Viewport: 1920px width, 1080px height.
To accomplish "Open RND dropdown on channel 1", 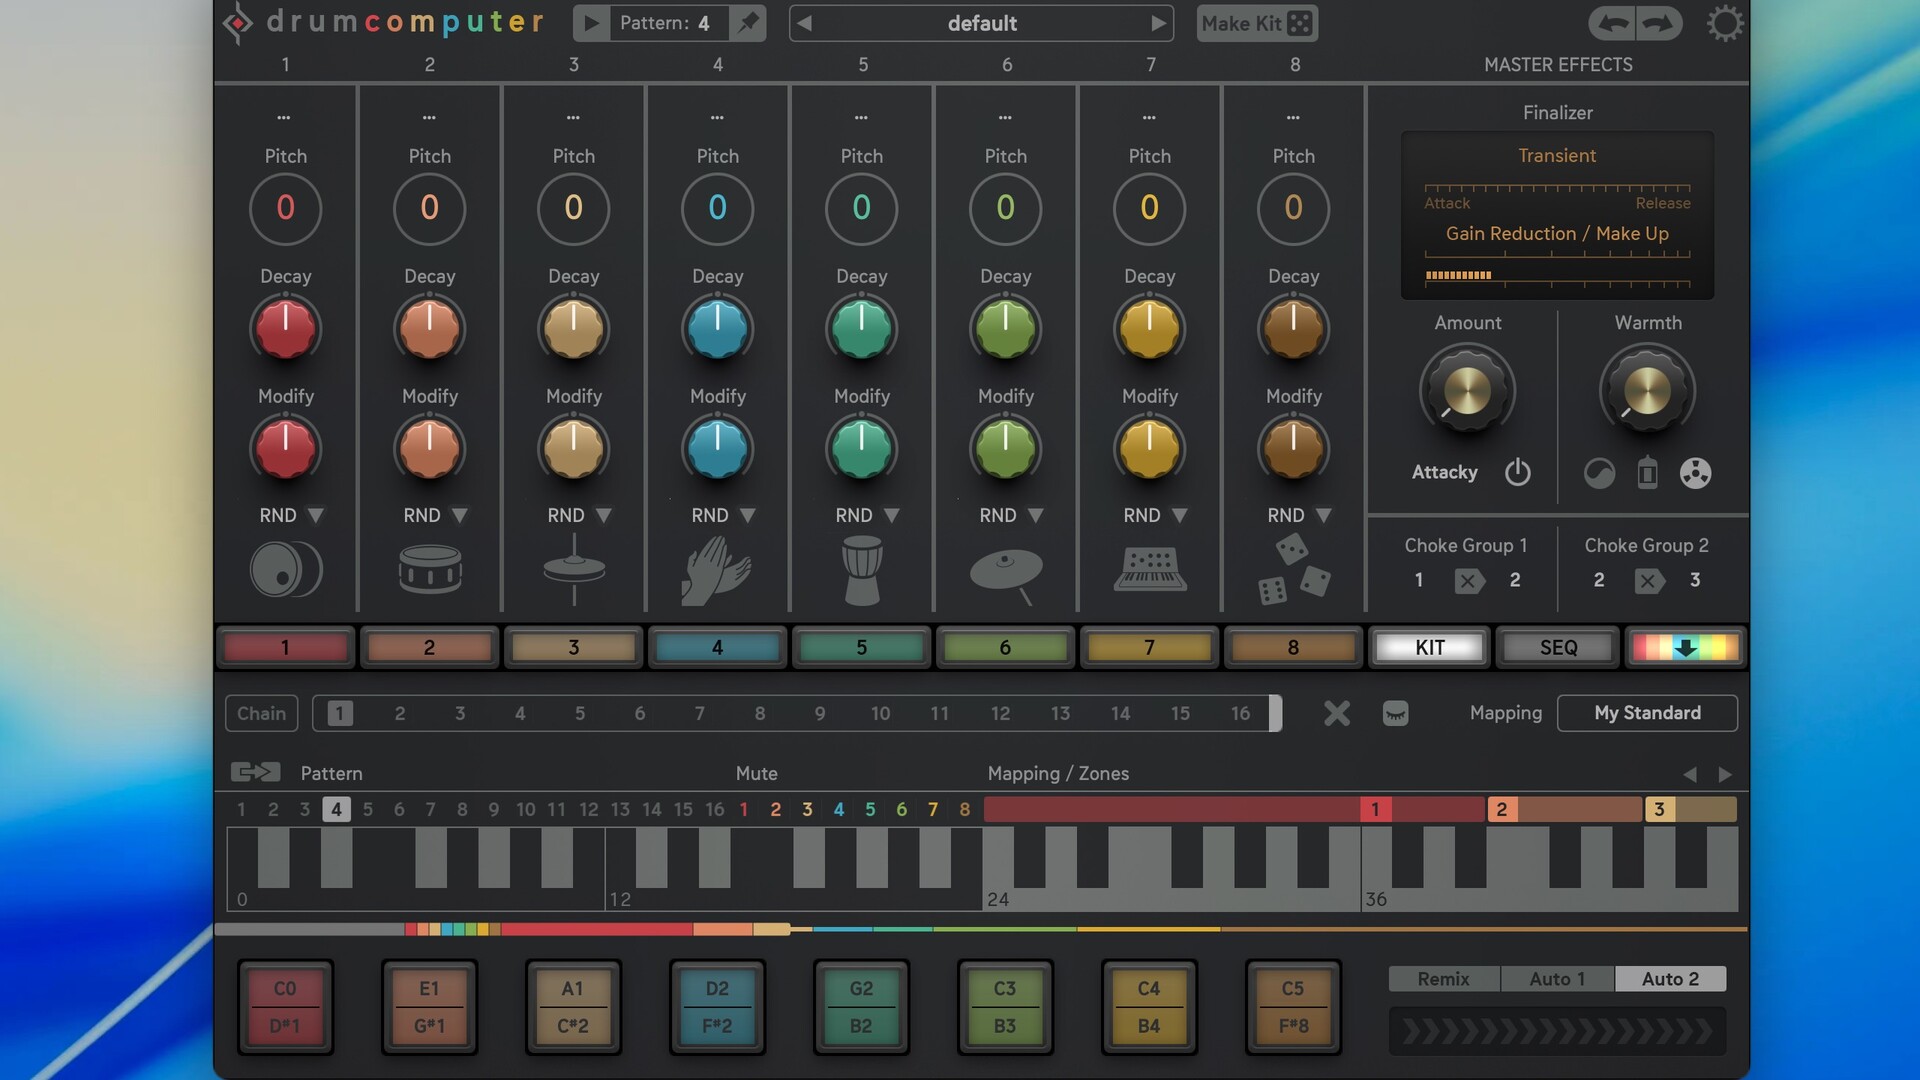I will [x=316, y=515].
